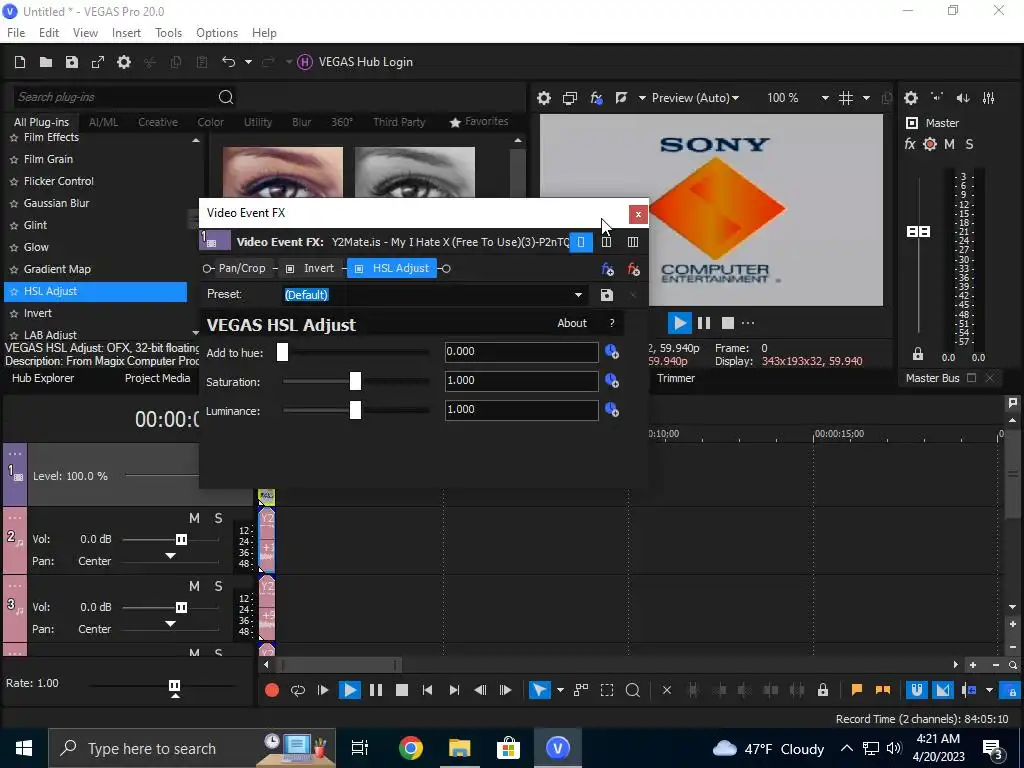This screenshot has width=1024, height=768.
Task: Save the preset with the disk icon
Action: 607,295
